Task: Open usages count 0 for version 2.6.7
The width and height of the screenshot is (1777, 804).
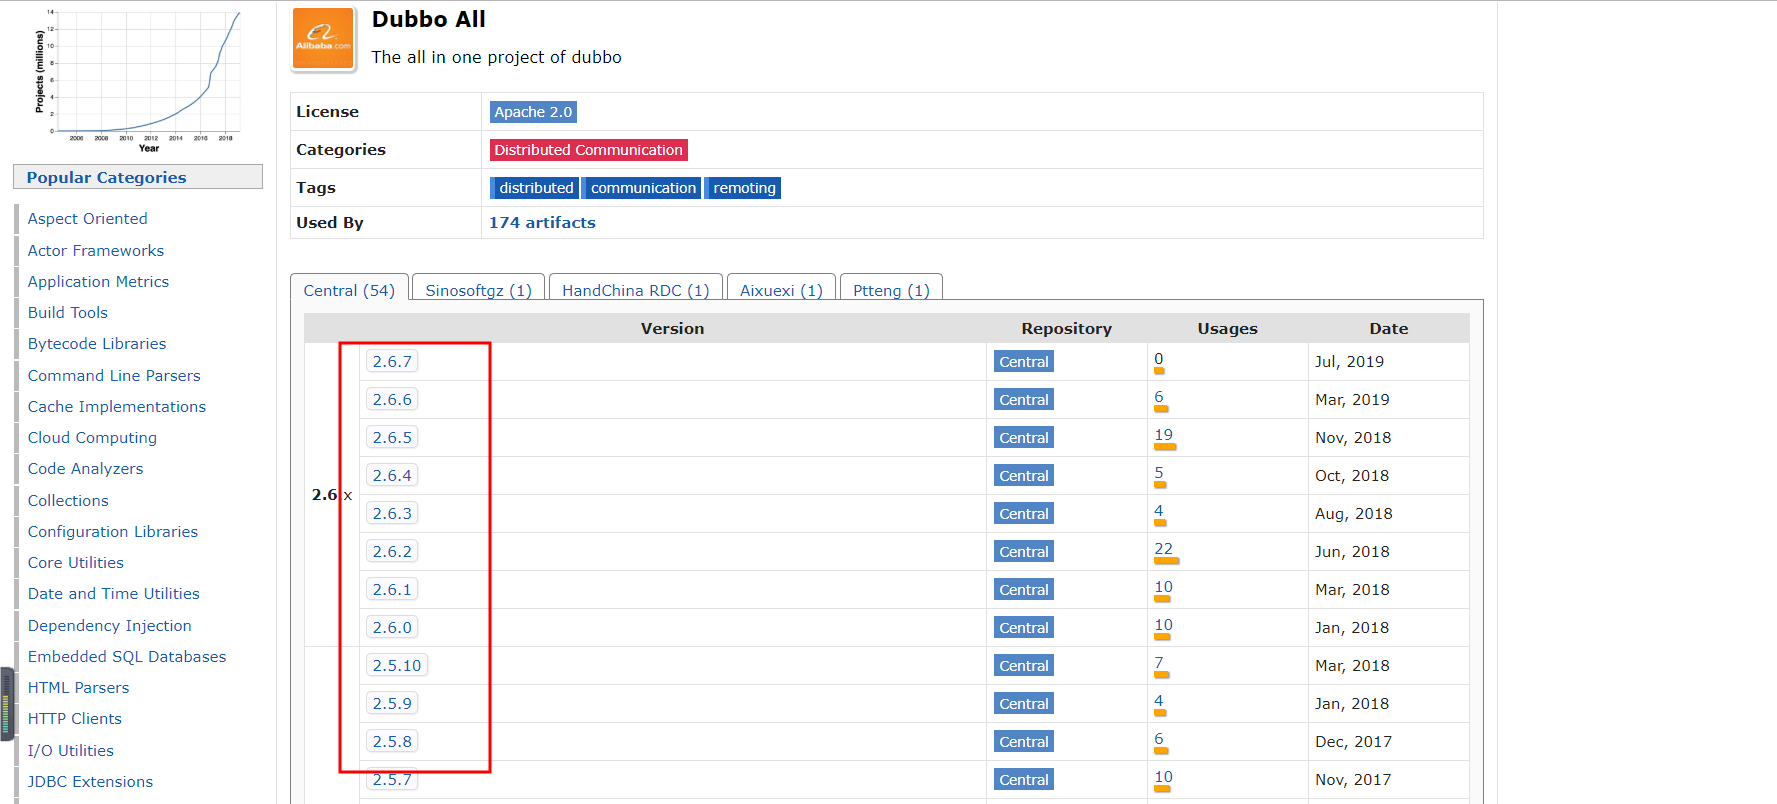Action: point(1159,359)
